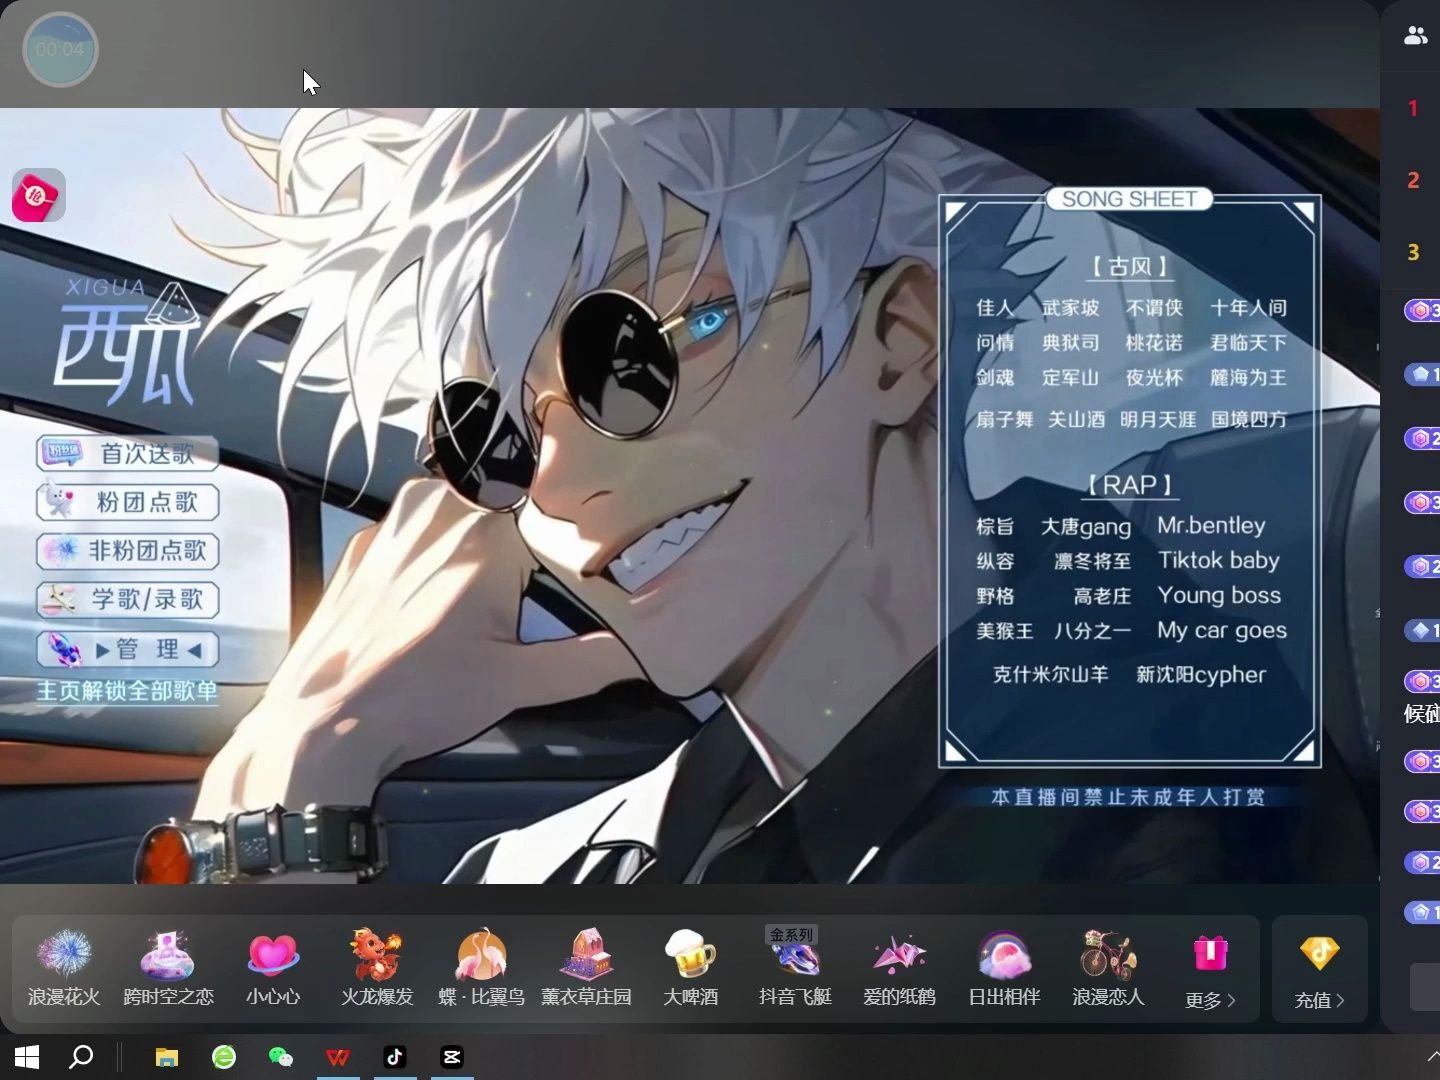Open File Explorer from the taskbar

tap(166, 1057)
